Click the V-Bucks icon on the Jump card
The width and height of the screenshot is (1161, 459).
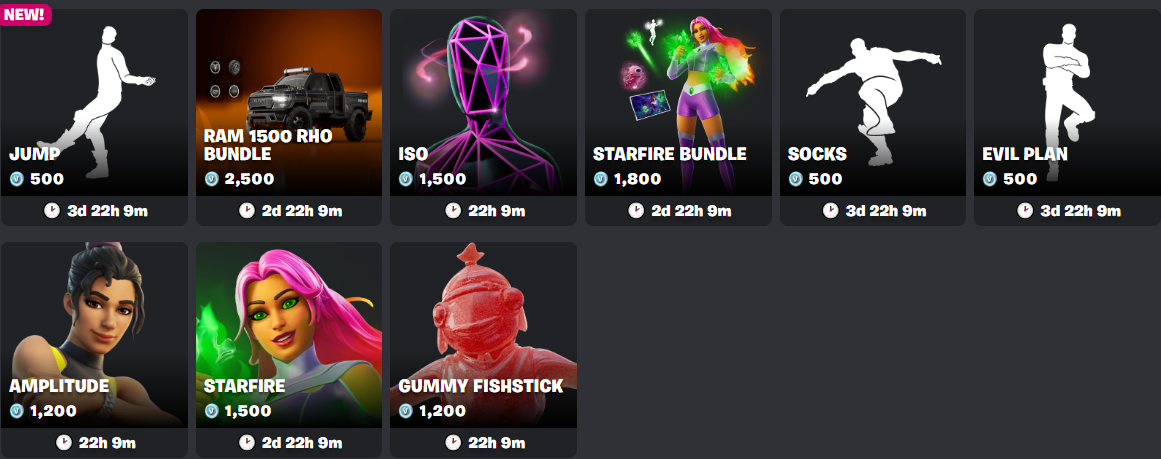(x=16, y=179)
